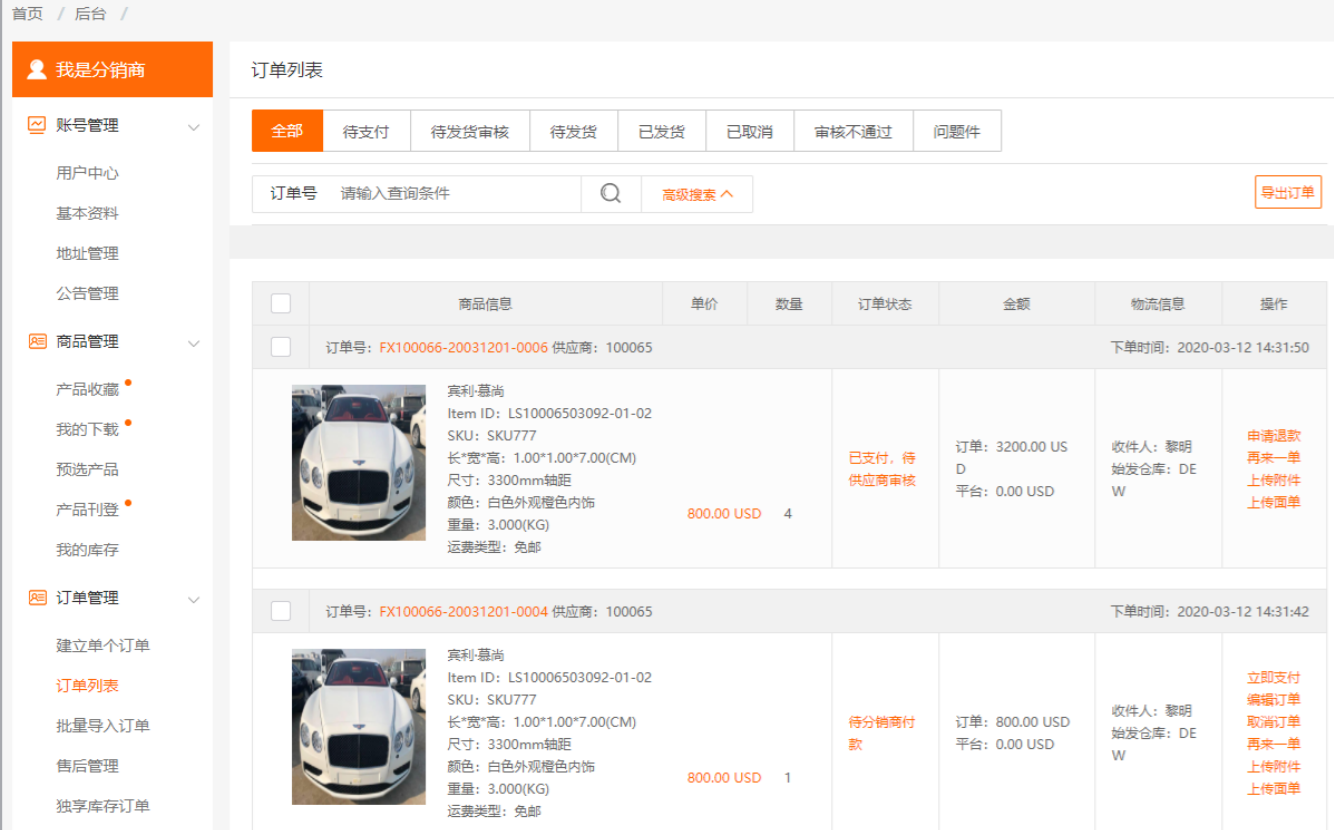Open order number link FX100066-20031201-0004

coord(463,611)
